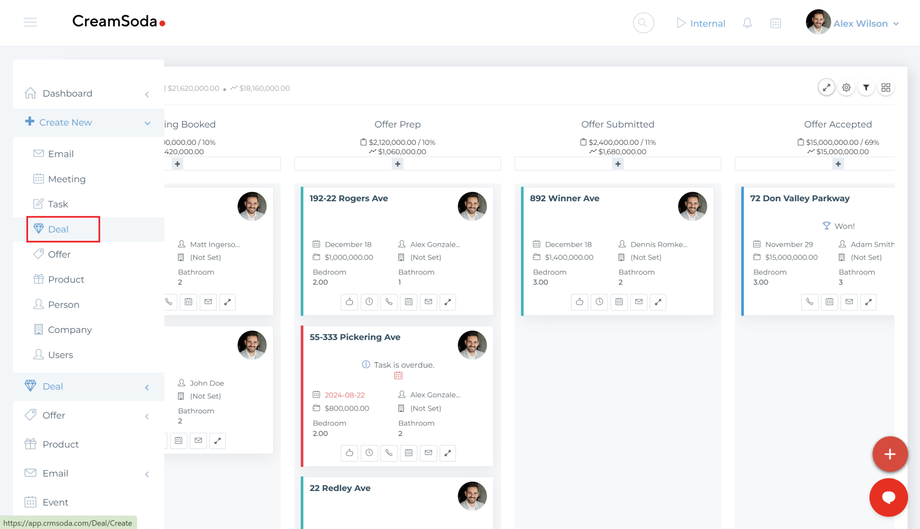This screenshot has height=529, width=920.
Task: Click the board filter funnel icon
Action: (866, 88)
